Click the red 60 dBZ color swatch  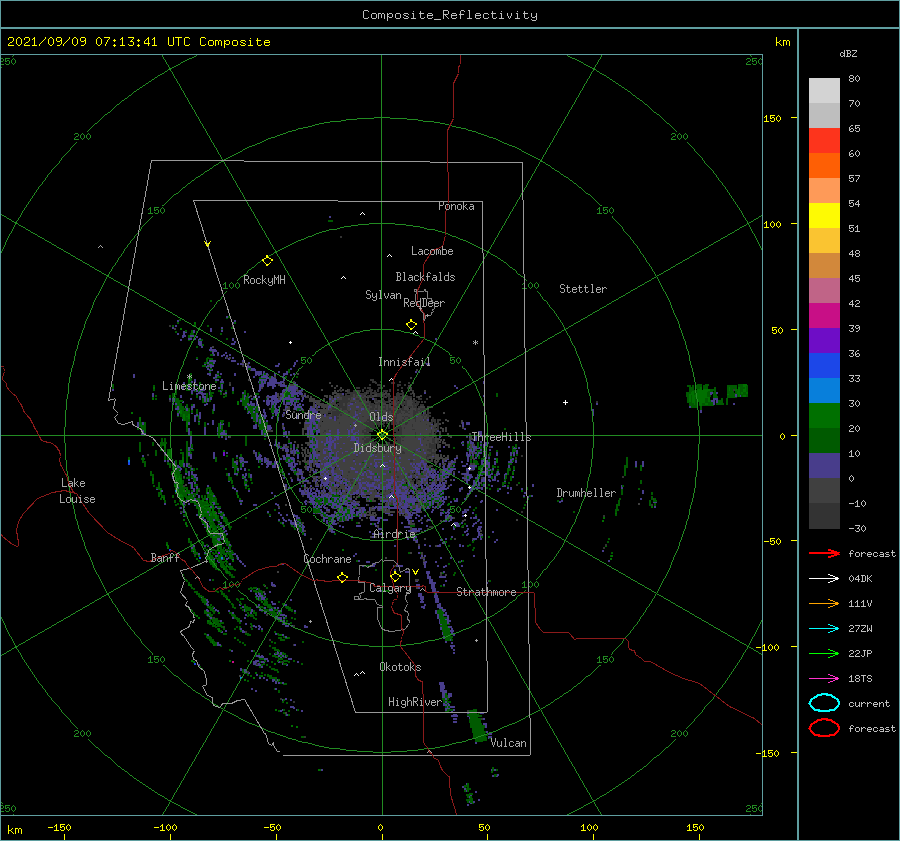coord(824,141)
